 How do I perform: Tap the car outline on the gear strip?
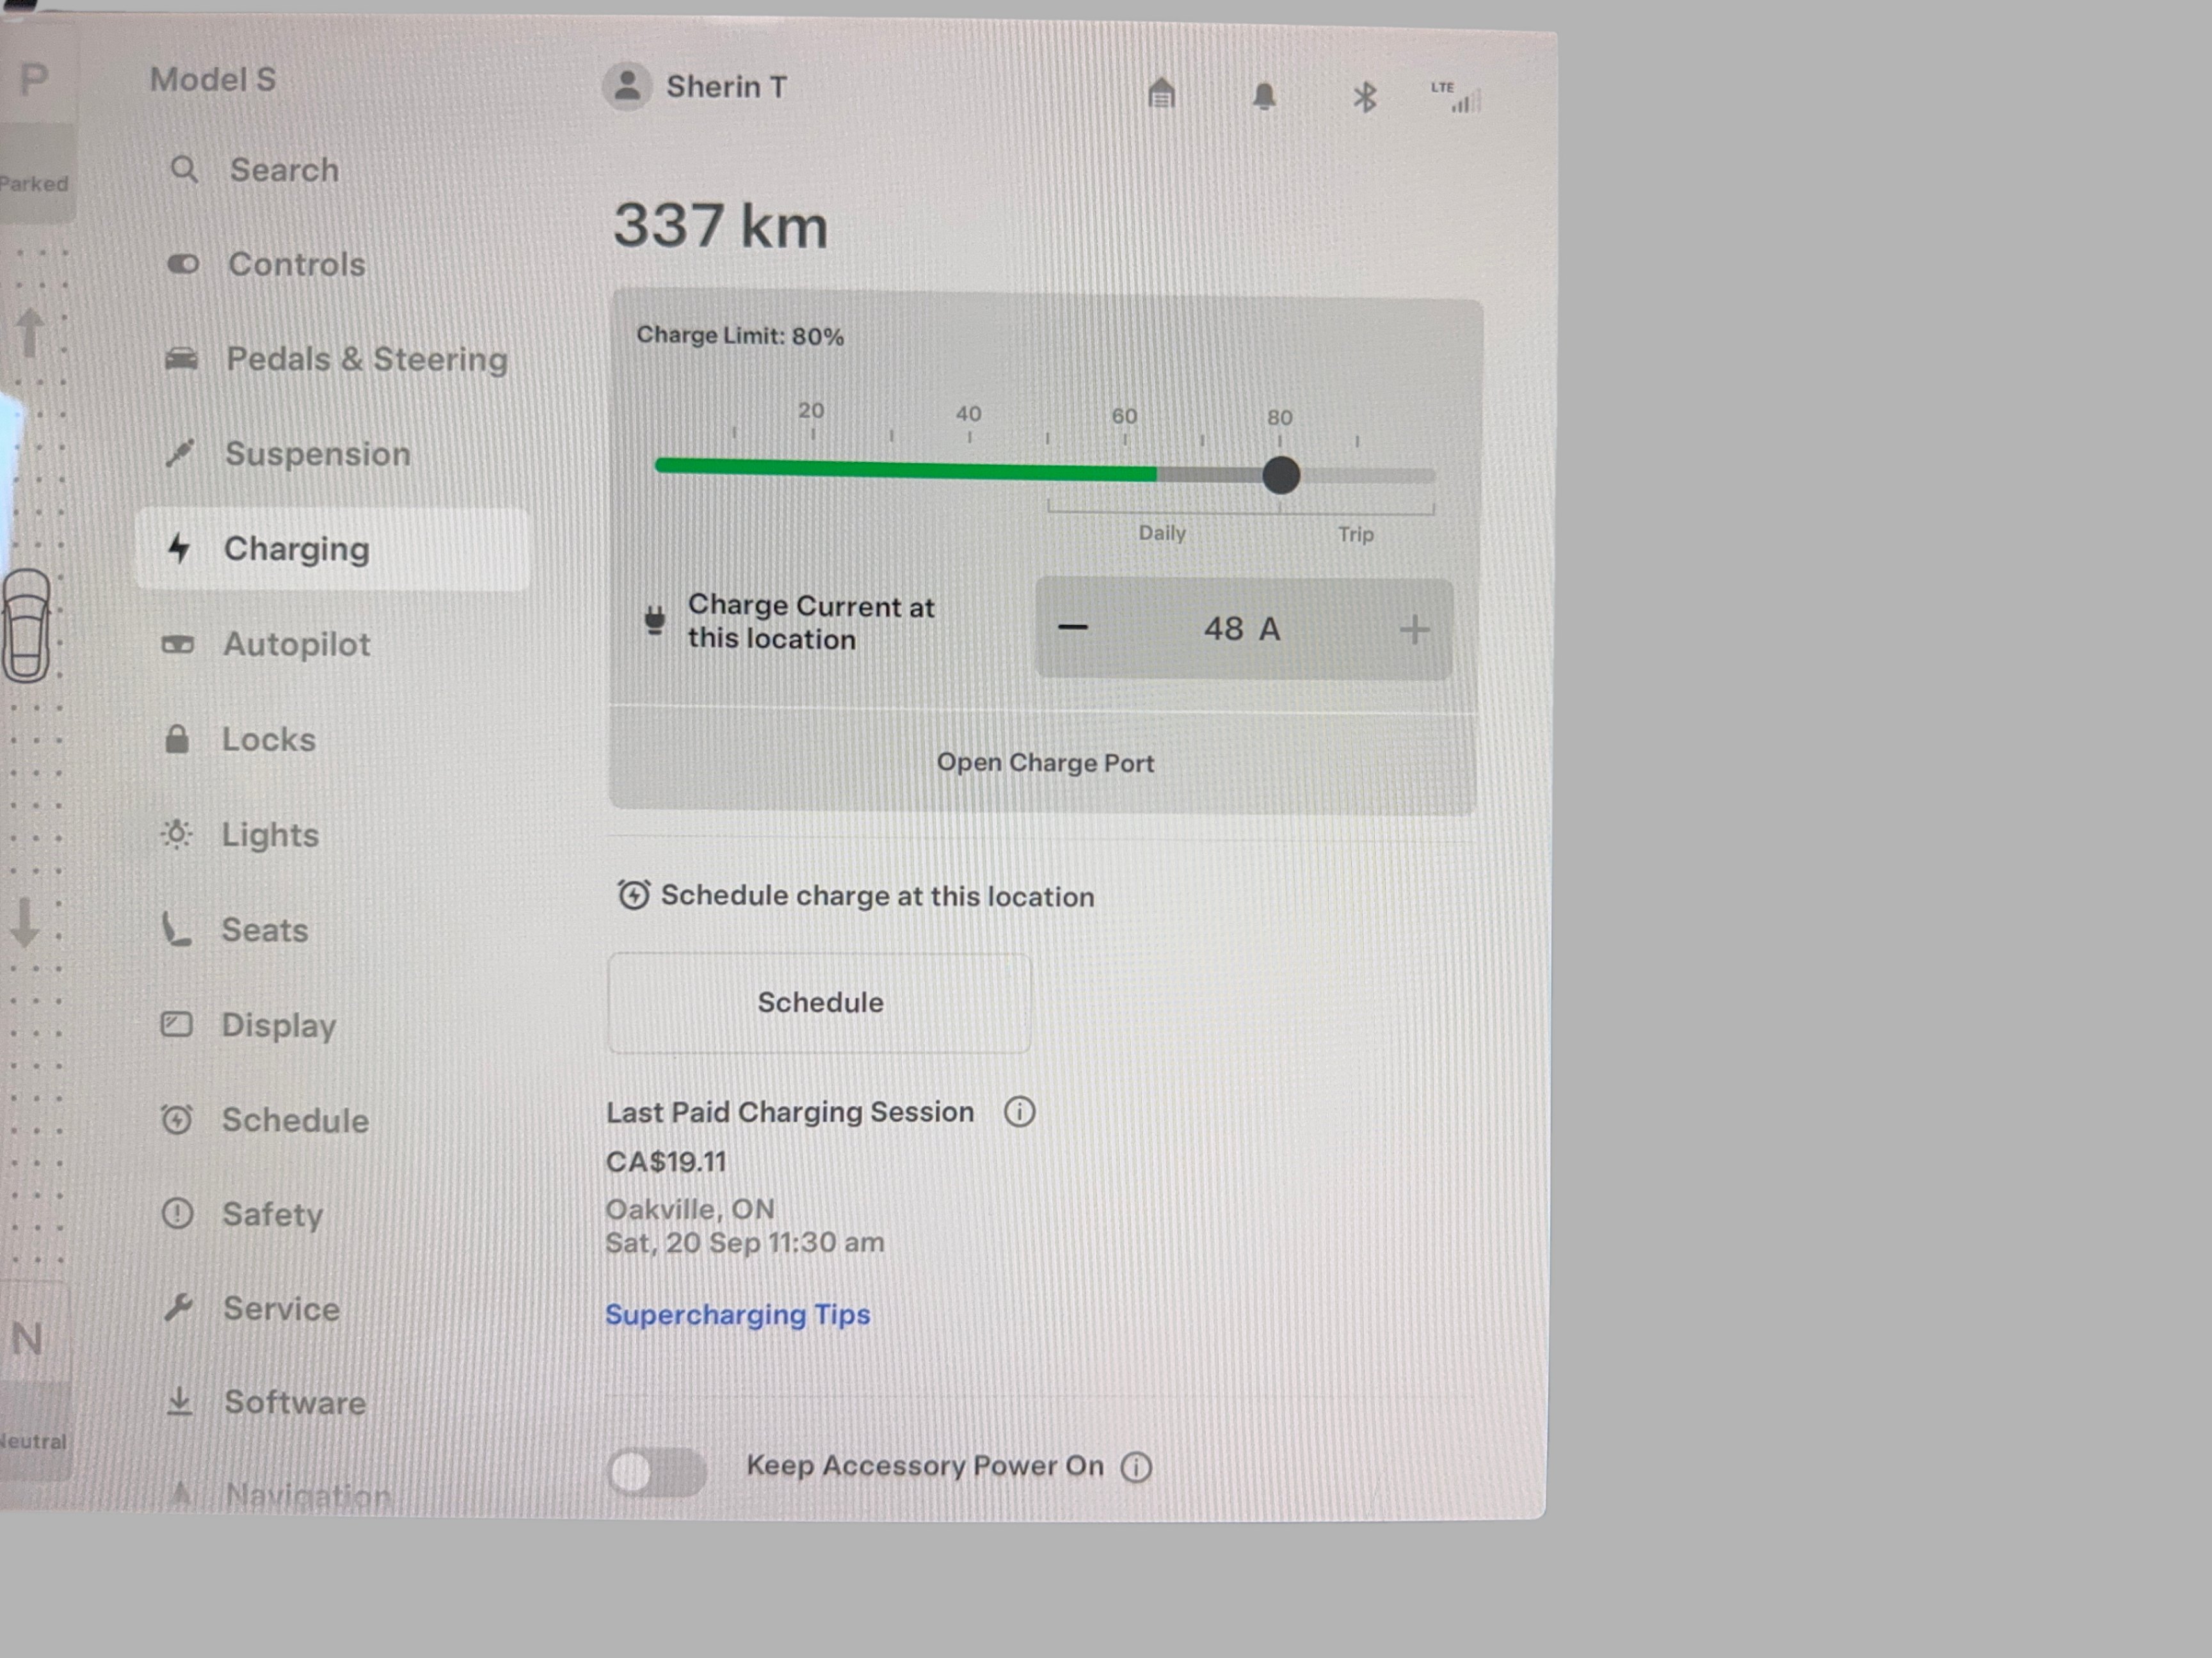27,626
